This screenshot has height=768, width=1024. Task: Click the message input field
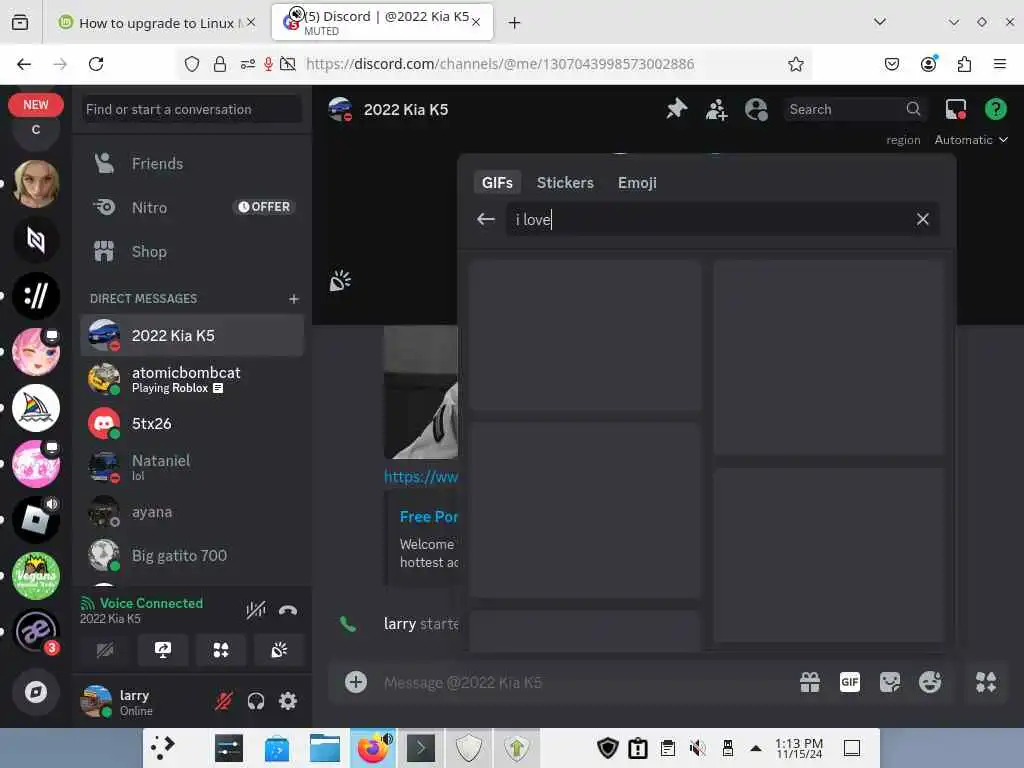(x=581, y=682)
